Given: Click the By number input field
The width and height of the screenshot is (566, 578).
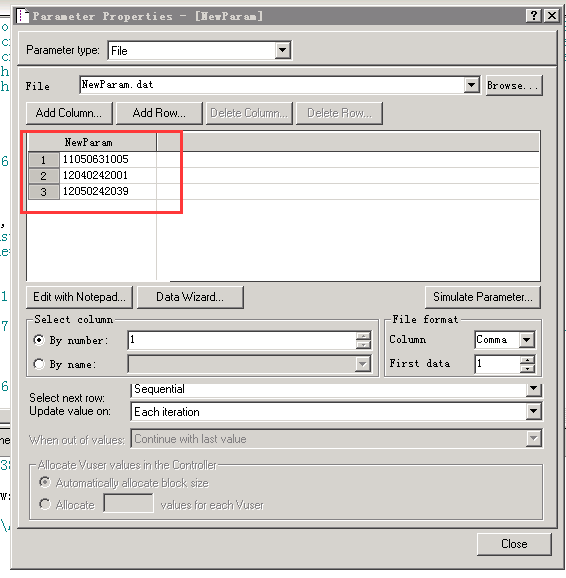Looking at the screenshot, I should [242, 340].
